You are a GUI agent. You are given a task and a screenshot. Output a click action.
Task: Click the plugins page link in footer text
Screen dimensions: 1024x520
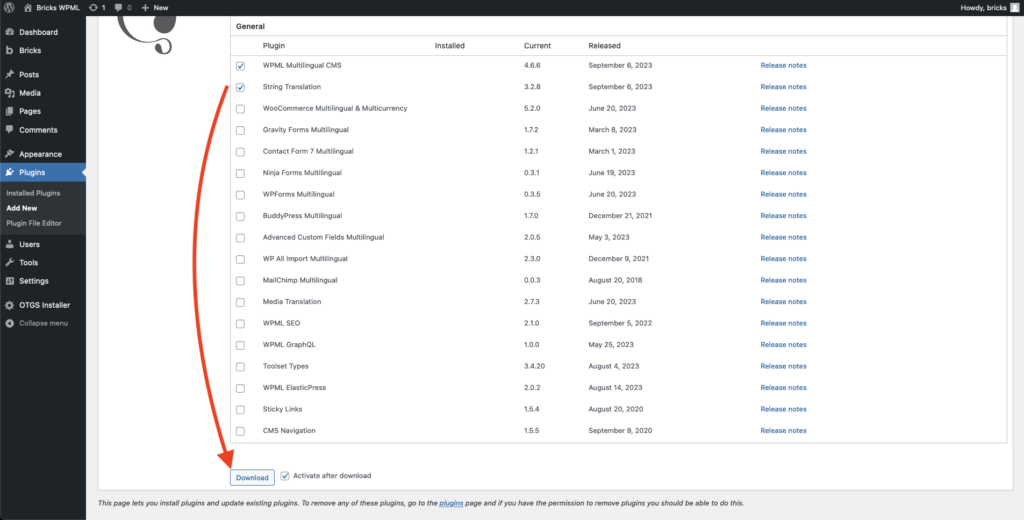[449, 503]
